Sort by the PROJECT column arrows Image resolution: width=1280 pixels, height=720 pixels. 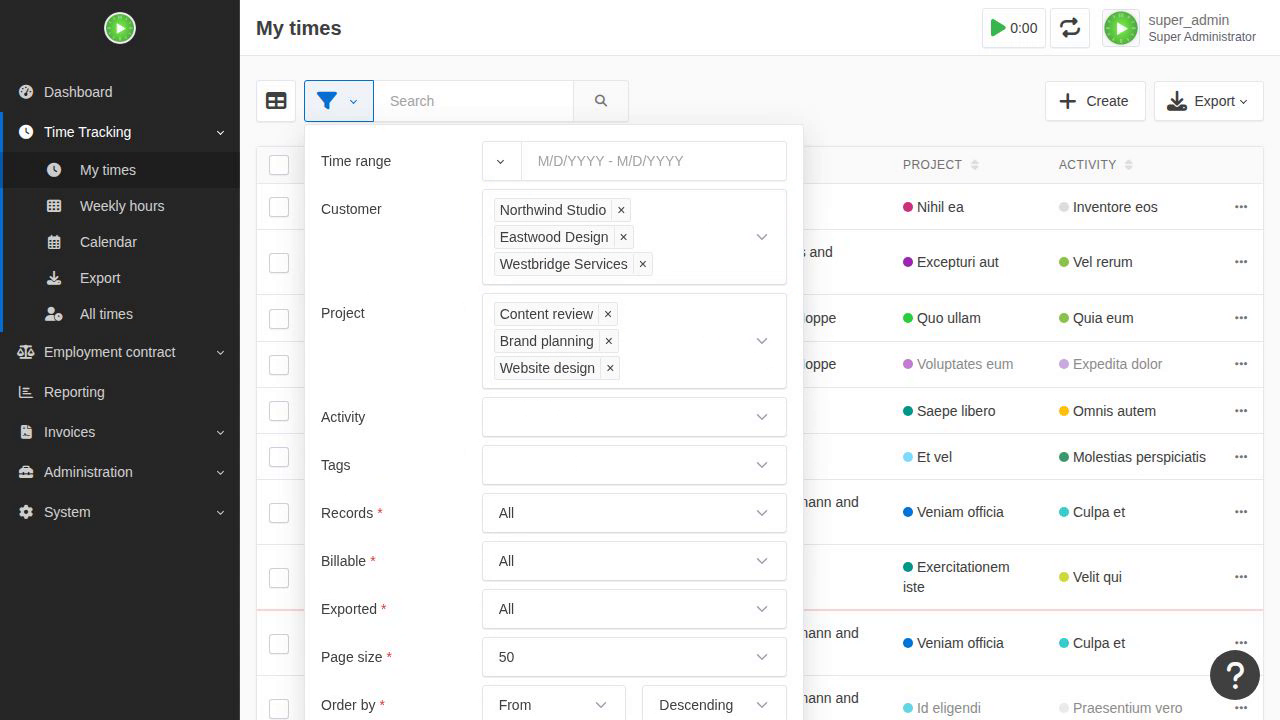coord(975,165)
